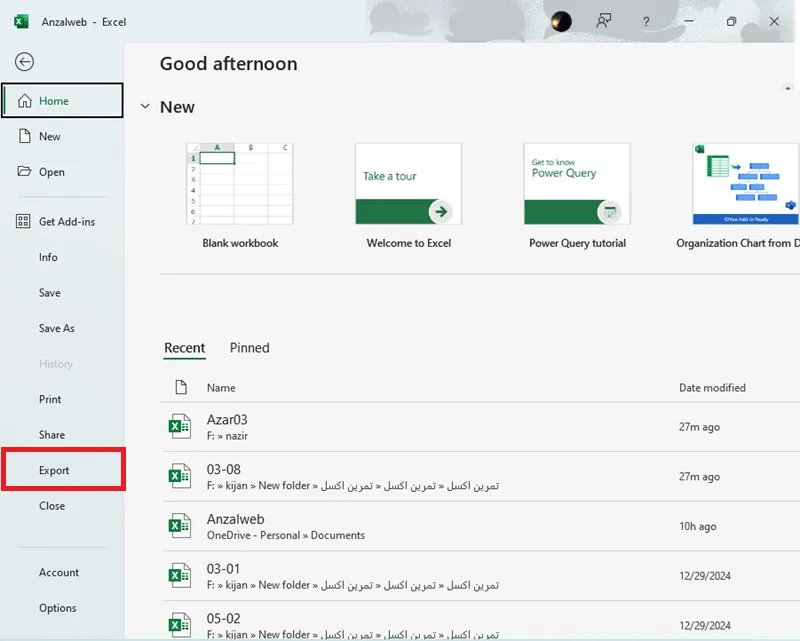Open the 03-08 workbook
This screenshot has width=800, height=641.
[x=480, y=477]
